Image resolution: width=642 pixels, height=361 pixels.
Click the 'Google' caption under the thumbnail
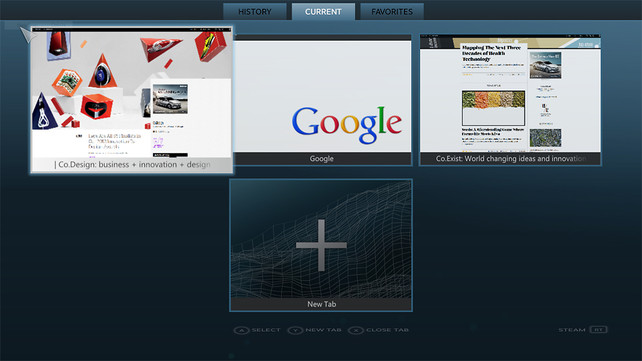[321, 159]
